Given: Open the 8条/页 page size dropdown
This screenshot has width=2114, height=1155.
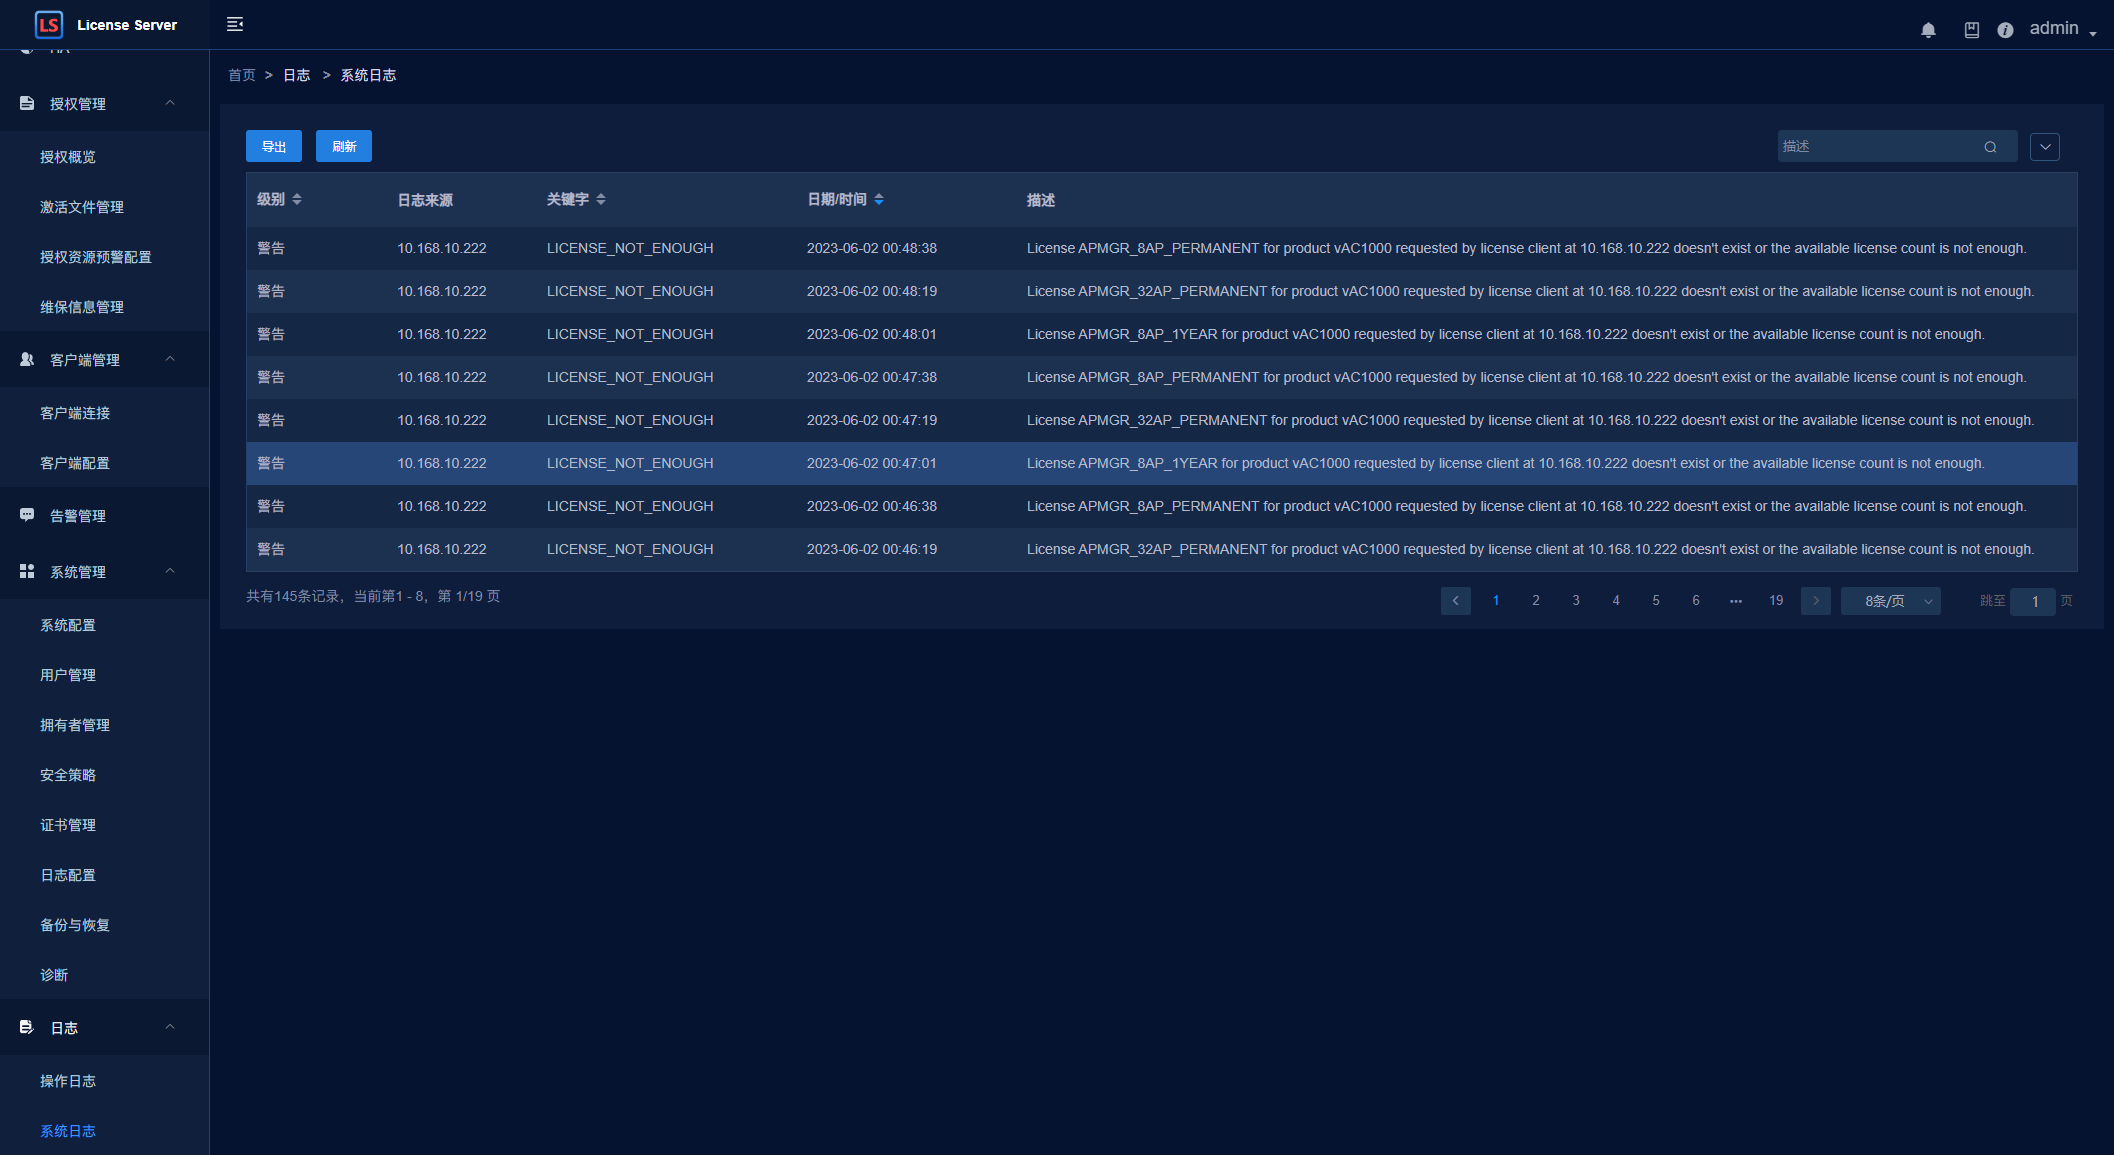Looking at the screenshot, I should click(1890, 601).
